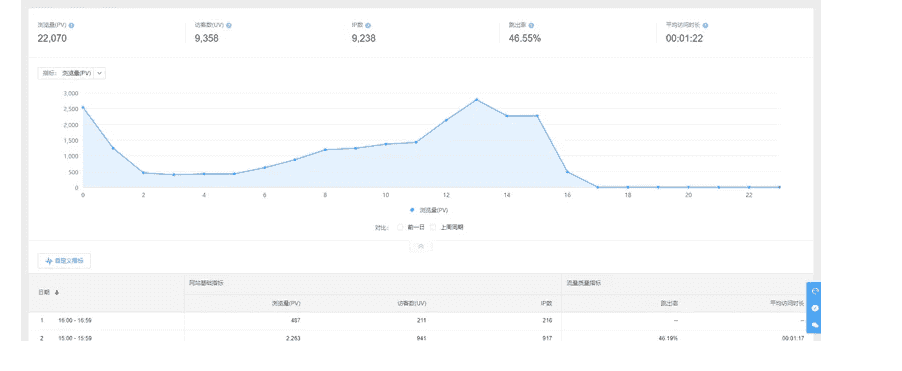Screen dimensions: 902x371
Task: Click the 216 IP count cell
Action: tap(548, 320)
